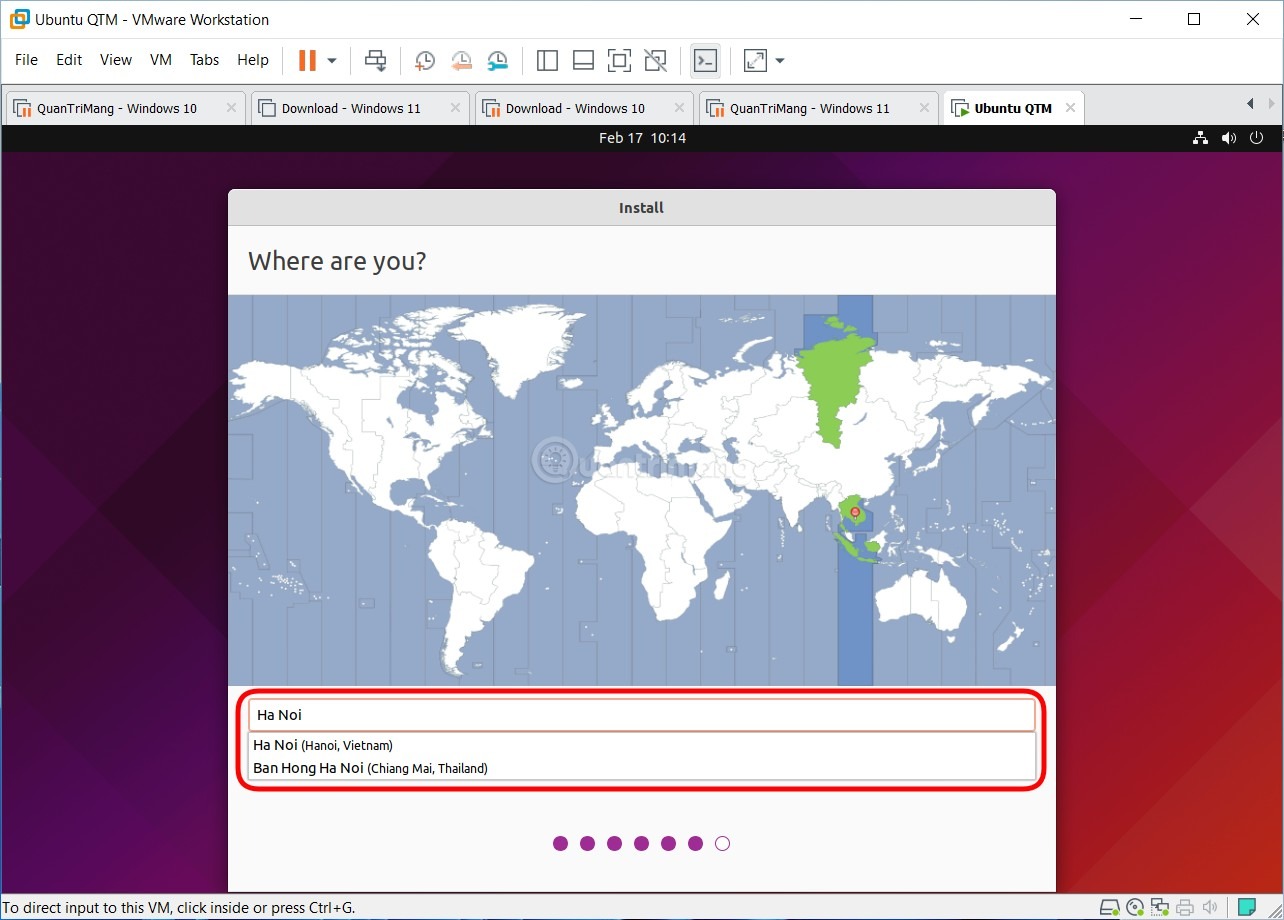Image resolution: width=1284 pixels, height=920 pixels.
Task: Maximize the VMware Workstation window
Action: coord(1194,19)
